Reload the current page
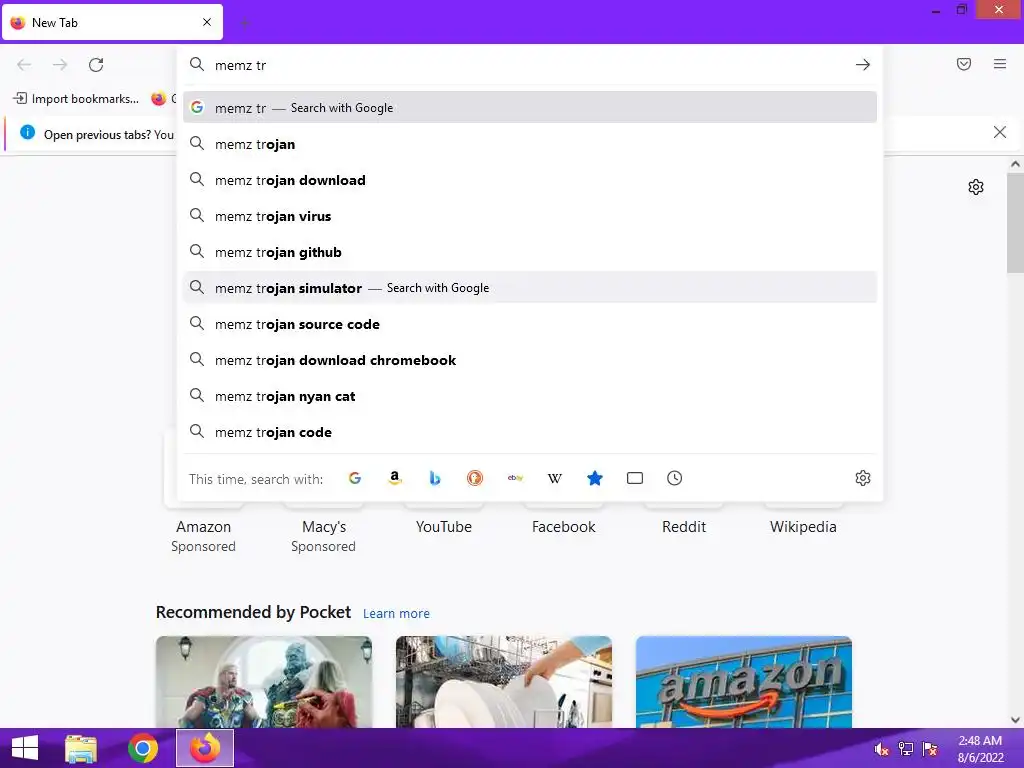 coord(96,65)
